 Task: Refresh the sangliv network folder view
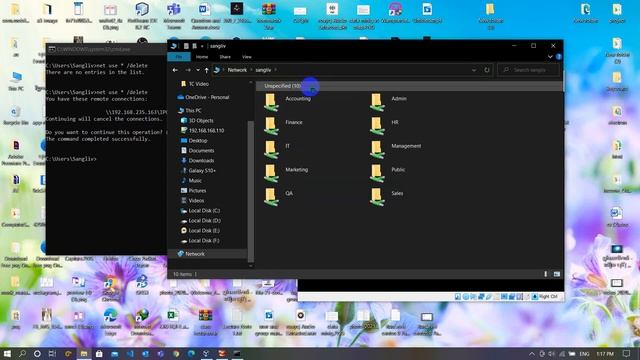pyautogui.click(x=487, y=70)
